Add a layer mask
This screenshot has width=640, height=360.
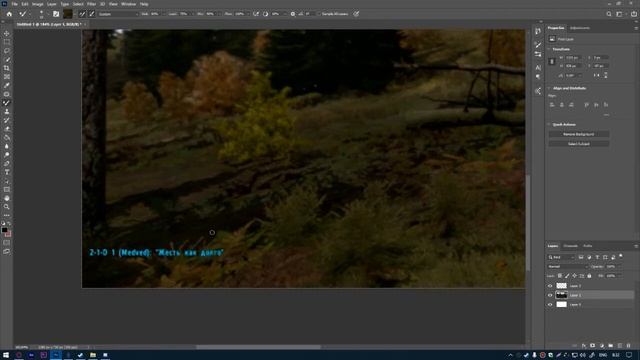pos(593,346)
